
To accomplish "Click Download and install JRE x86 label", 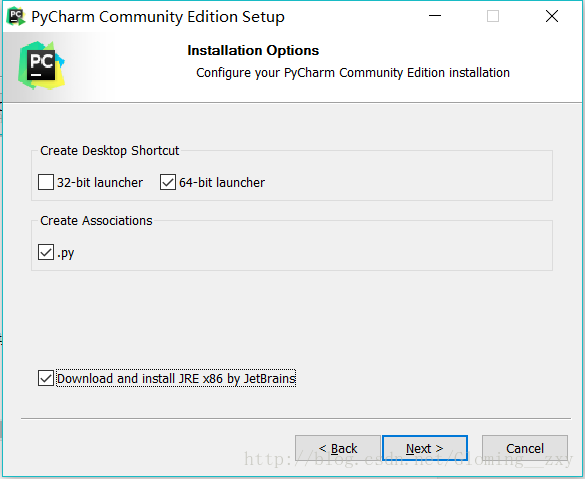I will (176, 379).
